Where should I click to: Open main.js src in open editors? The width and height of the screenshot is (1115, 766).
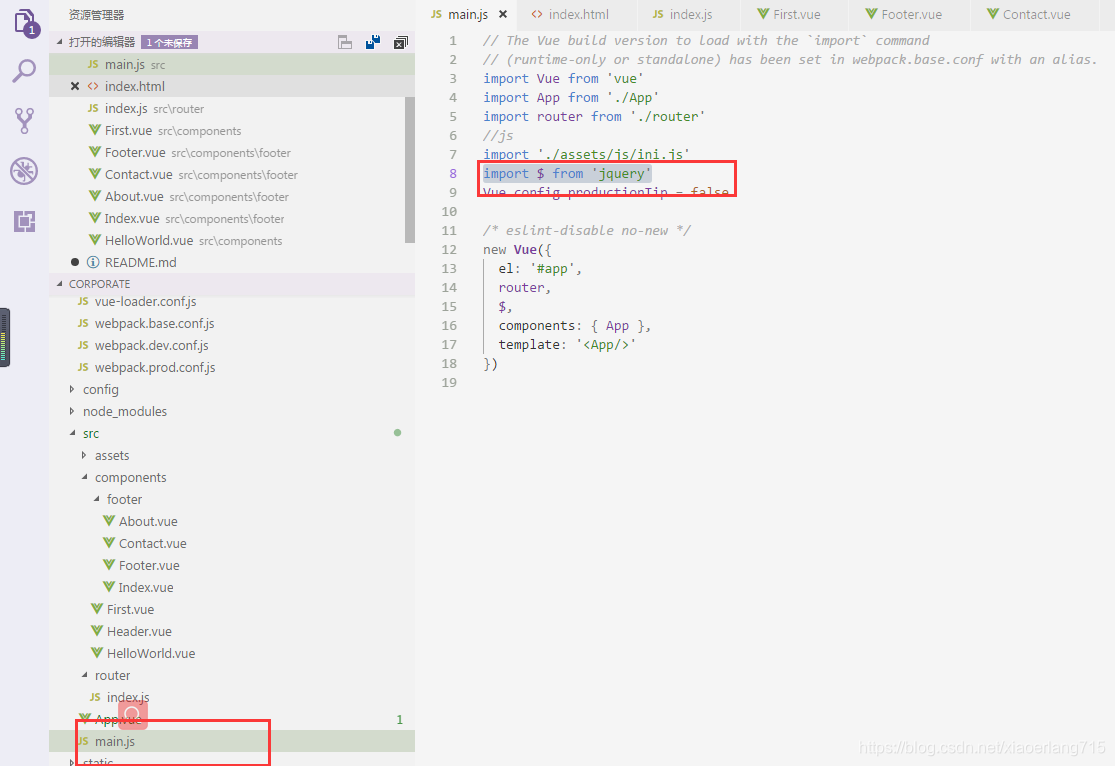[x=232, y=64]
